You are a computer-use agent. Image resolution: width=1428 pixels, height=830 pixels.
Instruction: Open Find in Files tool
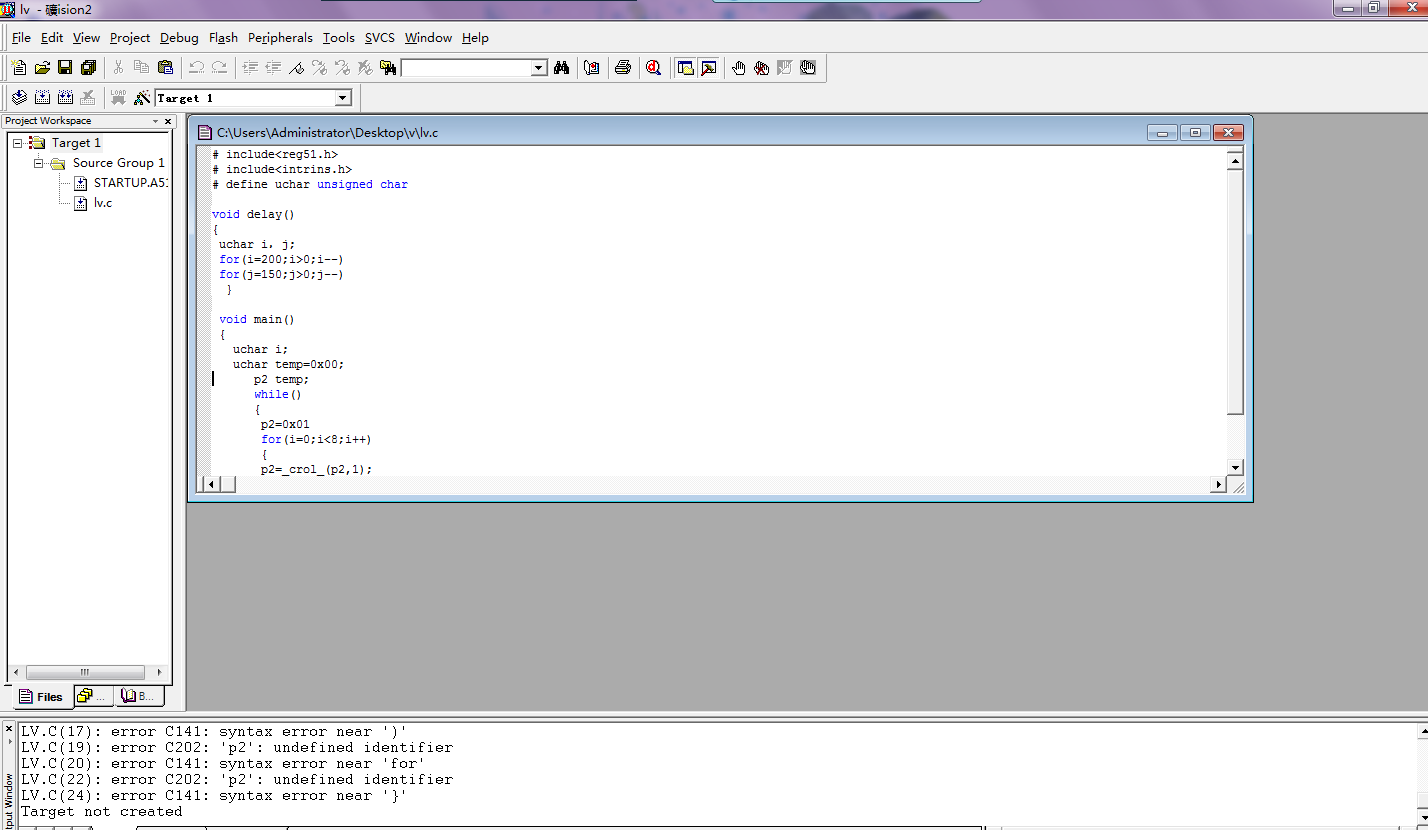point(388,68)
